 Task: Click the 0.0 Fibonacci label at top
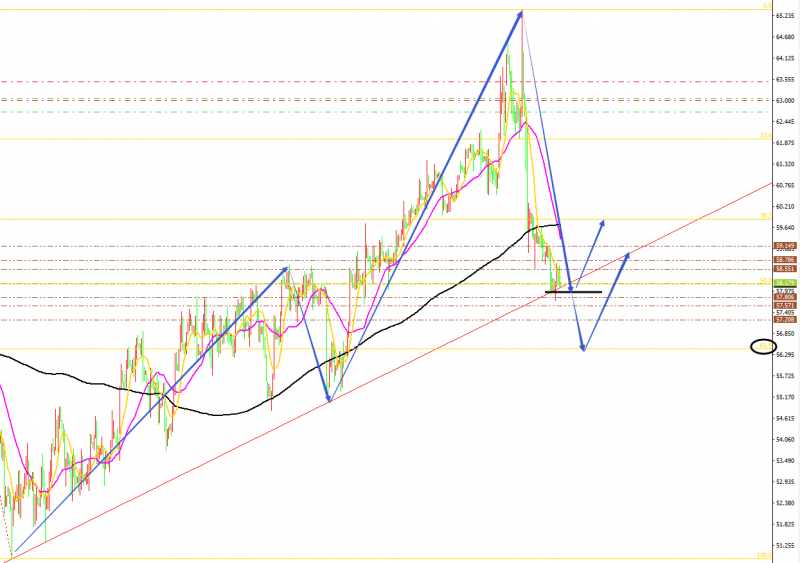tap(767, 6)
